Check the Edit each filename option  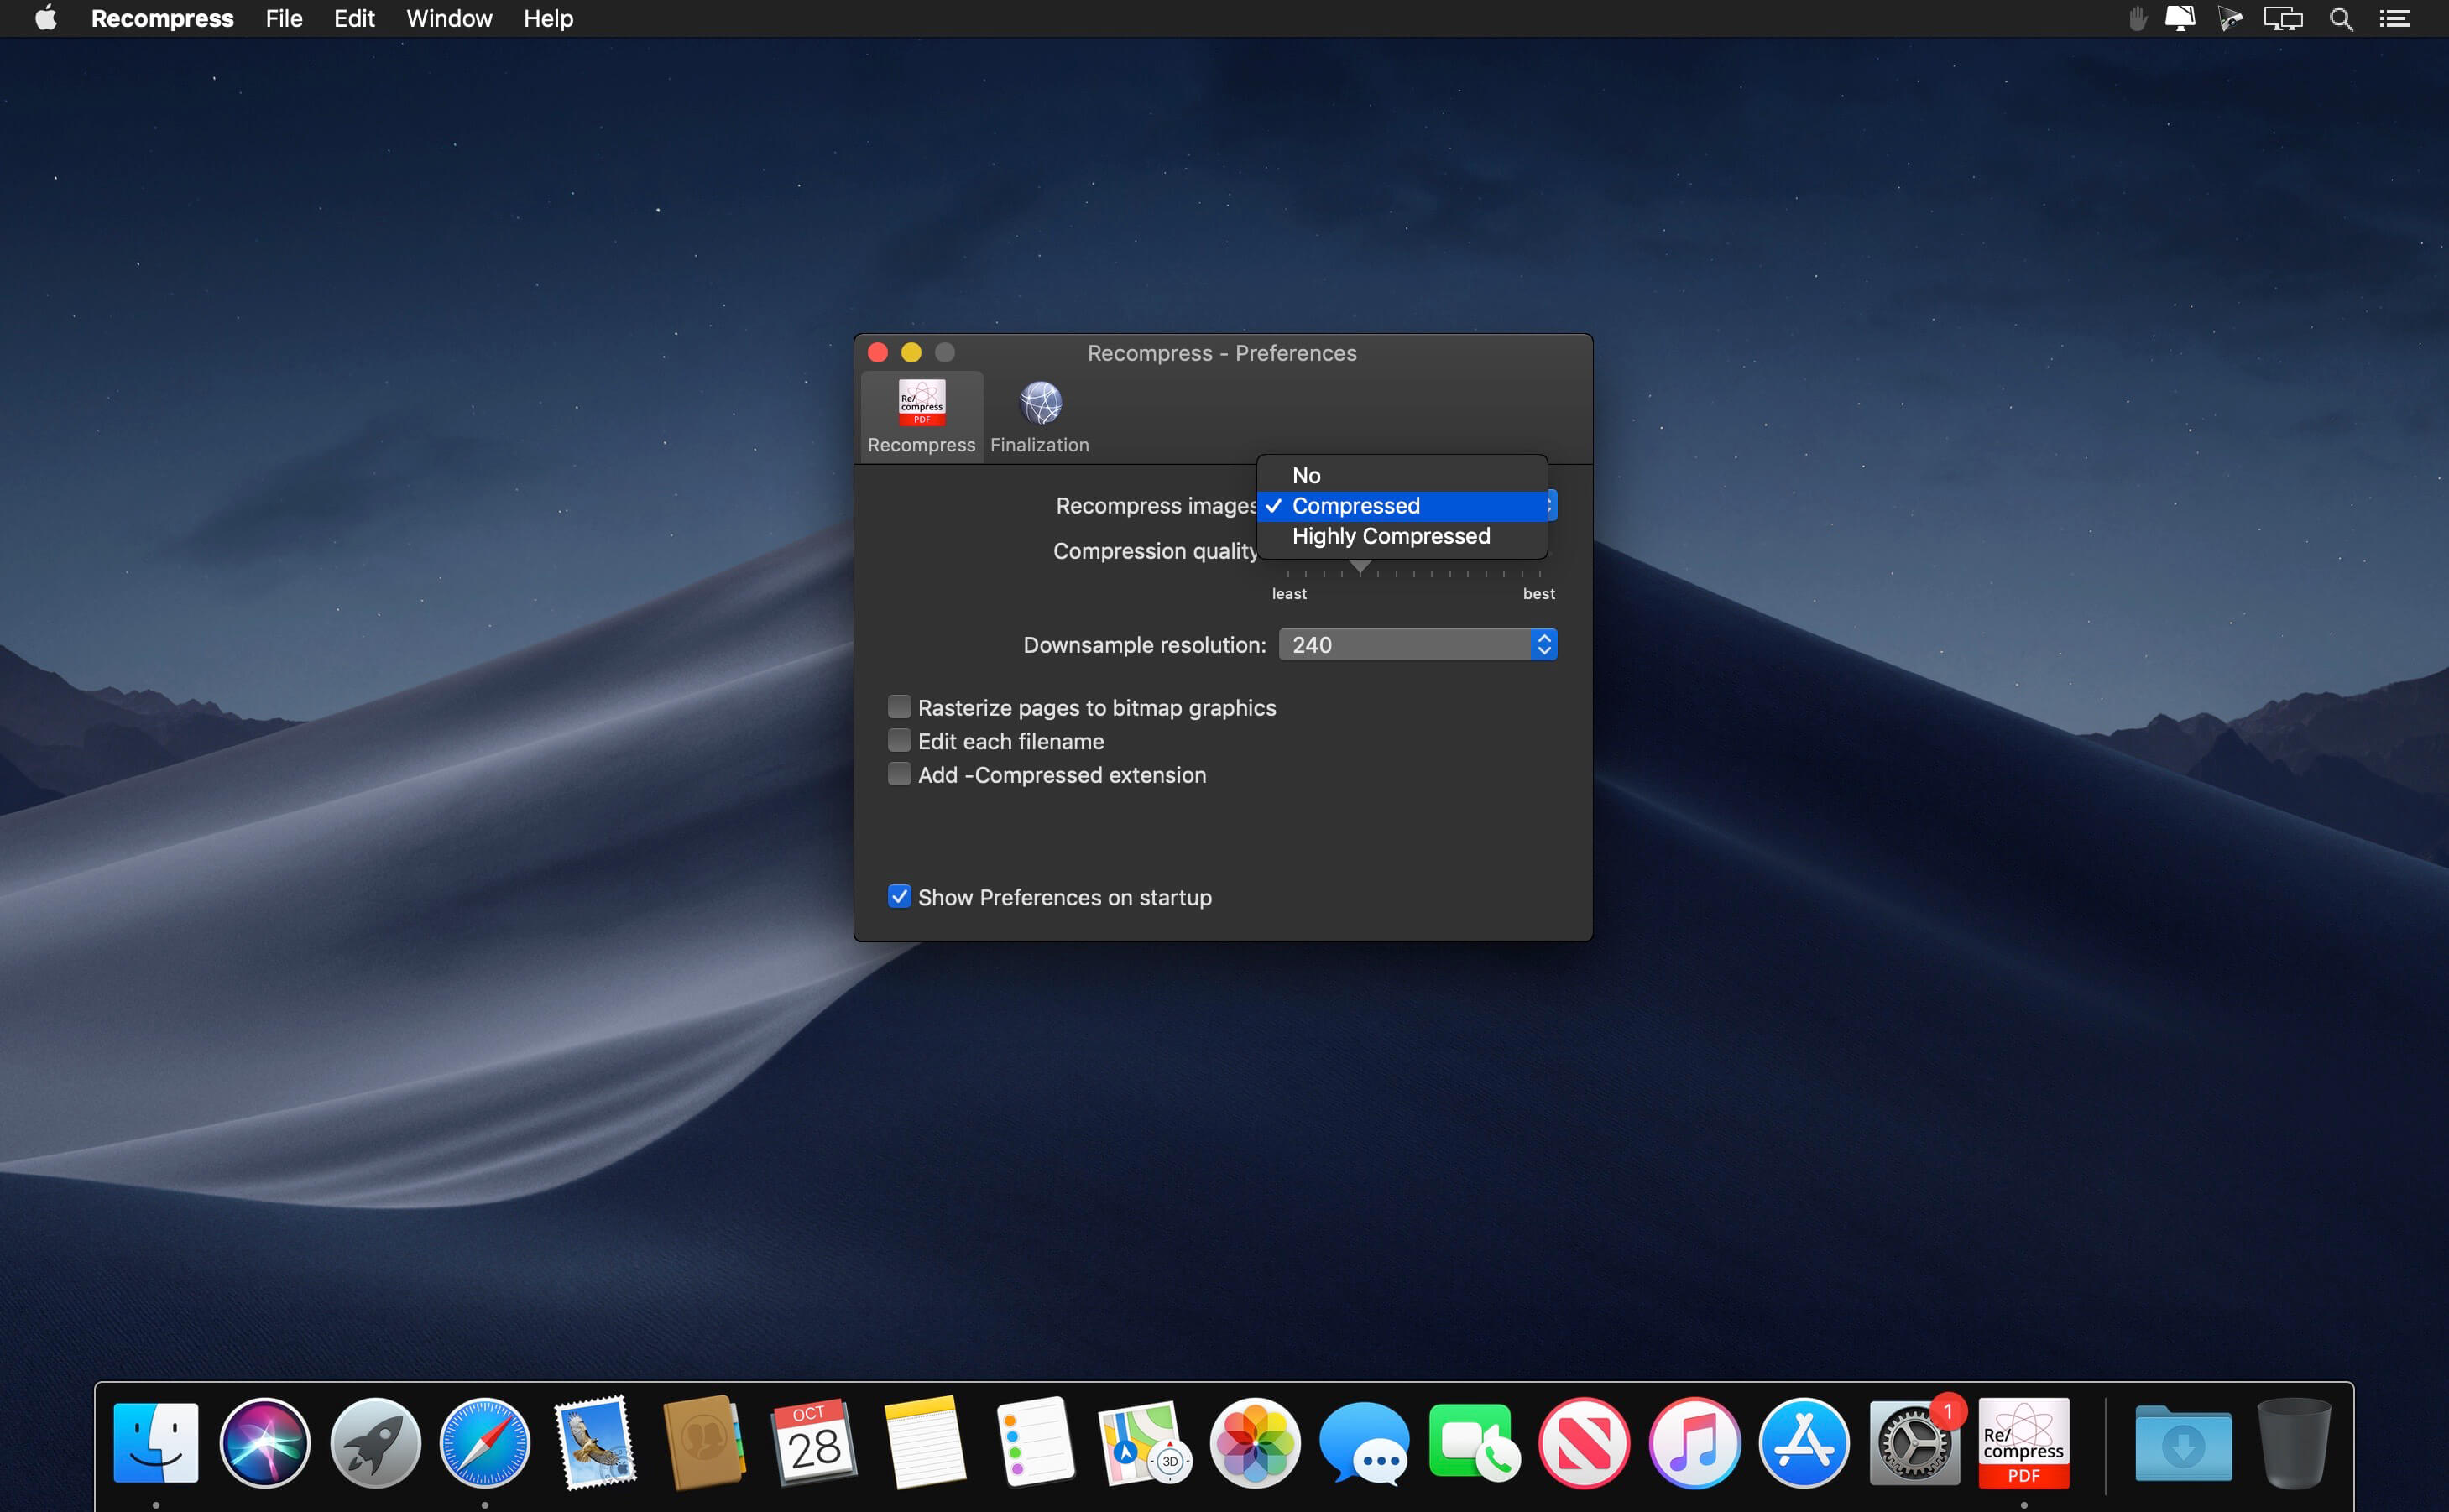coord(899,741)
